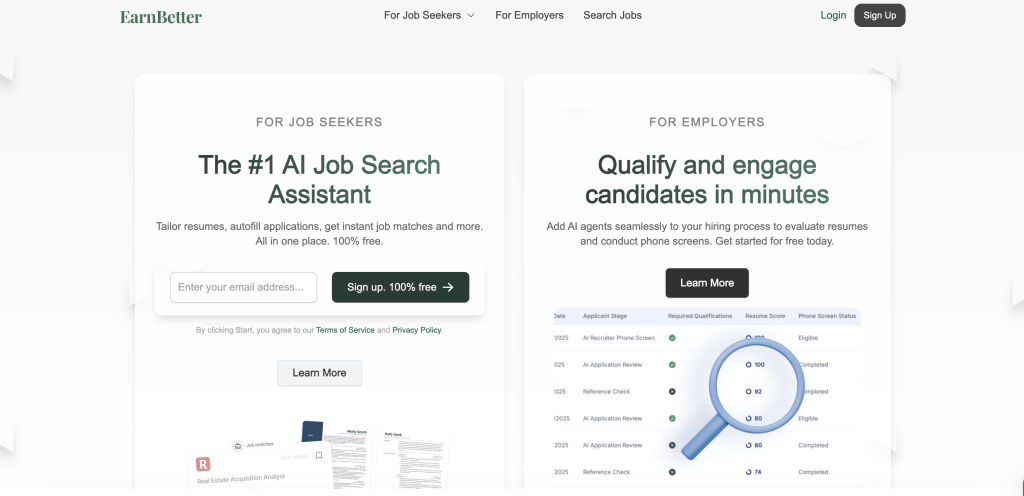1024x496 pixels.
Task: Click Learn More under job seekers
Action: tap(319, 373)
